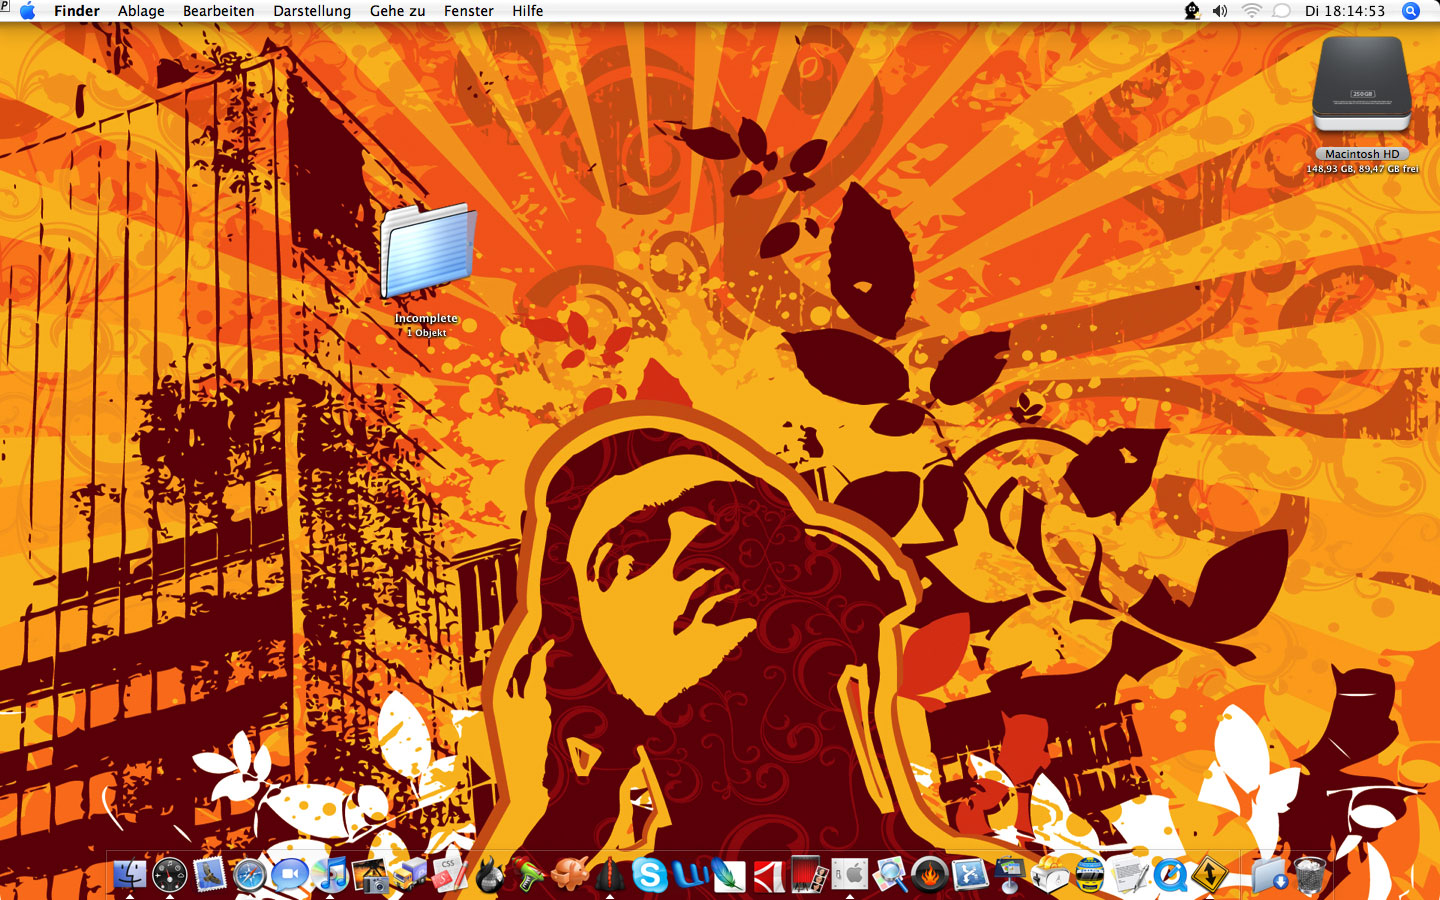The width and height of the screenshot is (1440, 900).
Task: Open the Fenster menu
Action: click(469, 11)
